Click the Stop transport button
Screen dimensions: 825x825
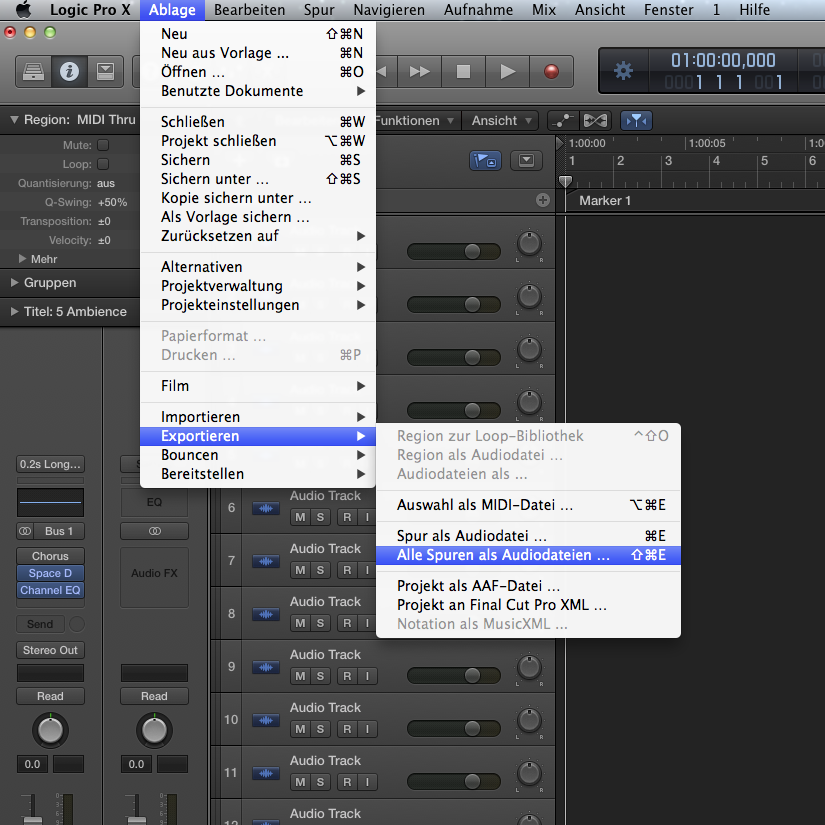[463, 71]
